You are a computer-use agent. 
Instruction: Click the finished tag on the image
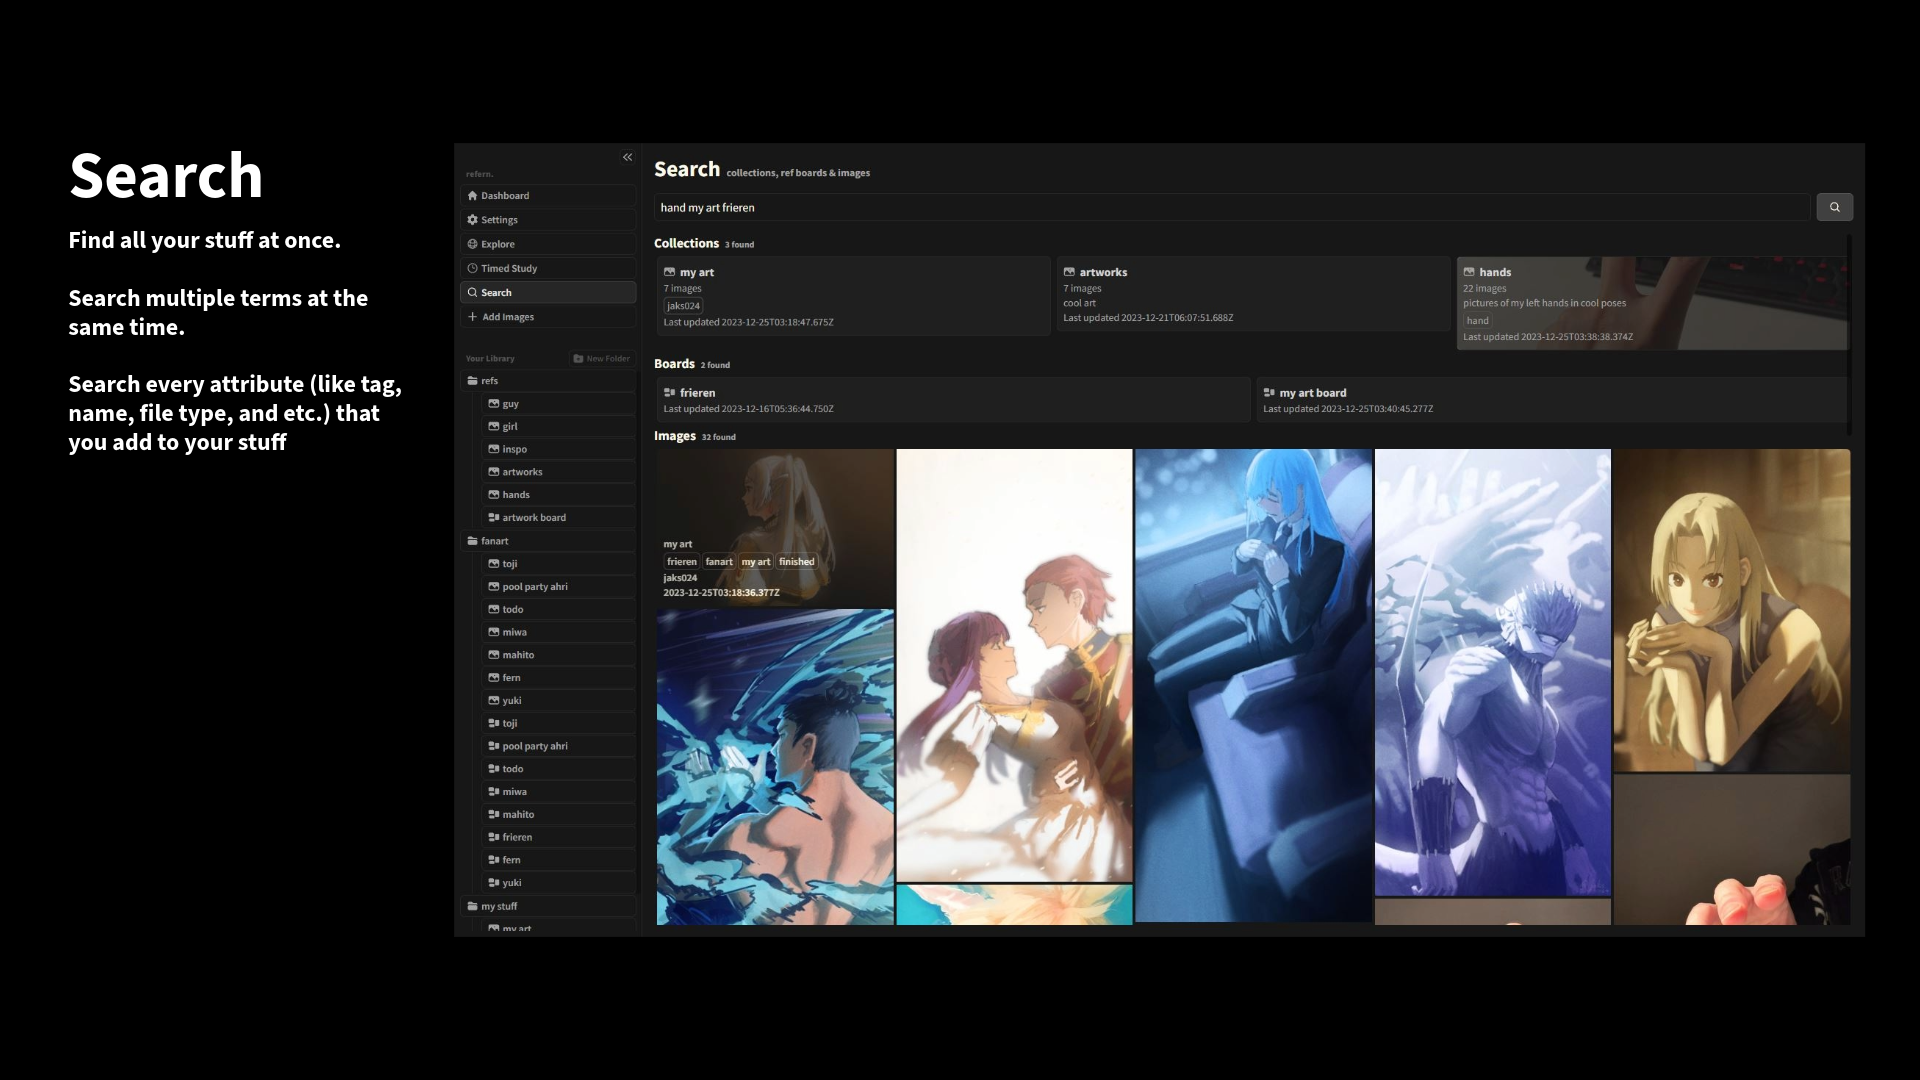click(x=797, y=562)
